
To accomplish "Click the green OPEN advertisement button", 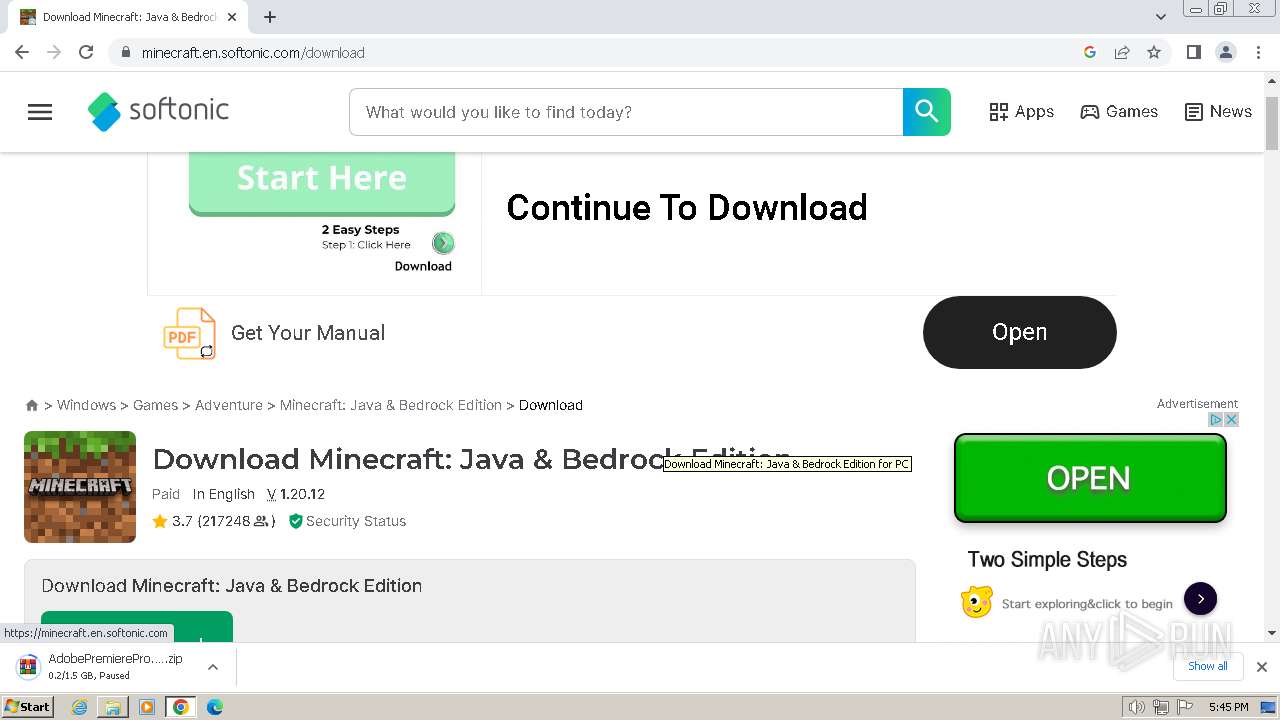I will (1090, 478).
